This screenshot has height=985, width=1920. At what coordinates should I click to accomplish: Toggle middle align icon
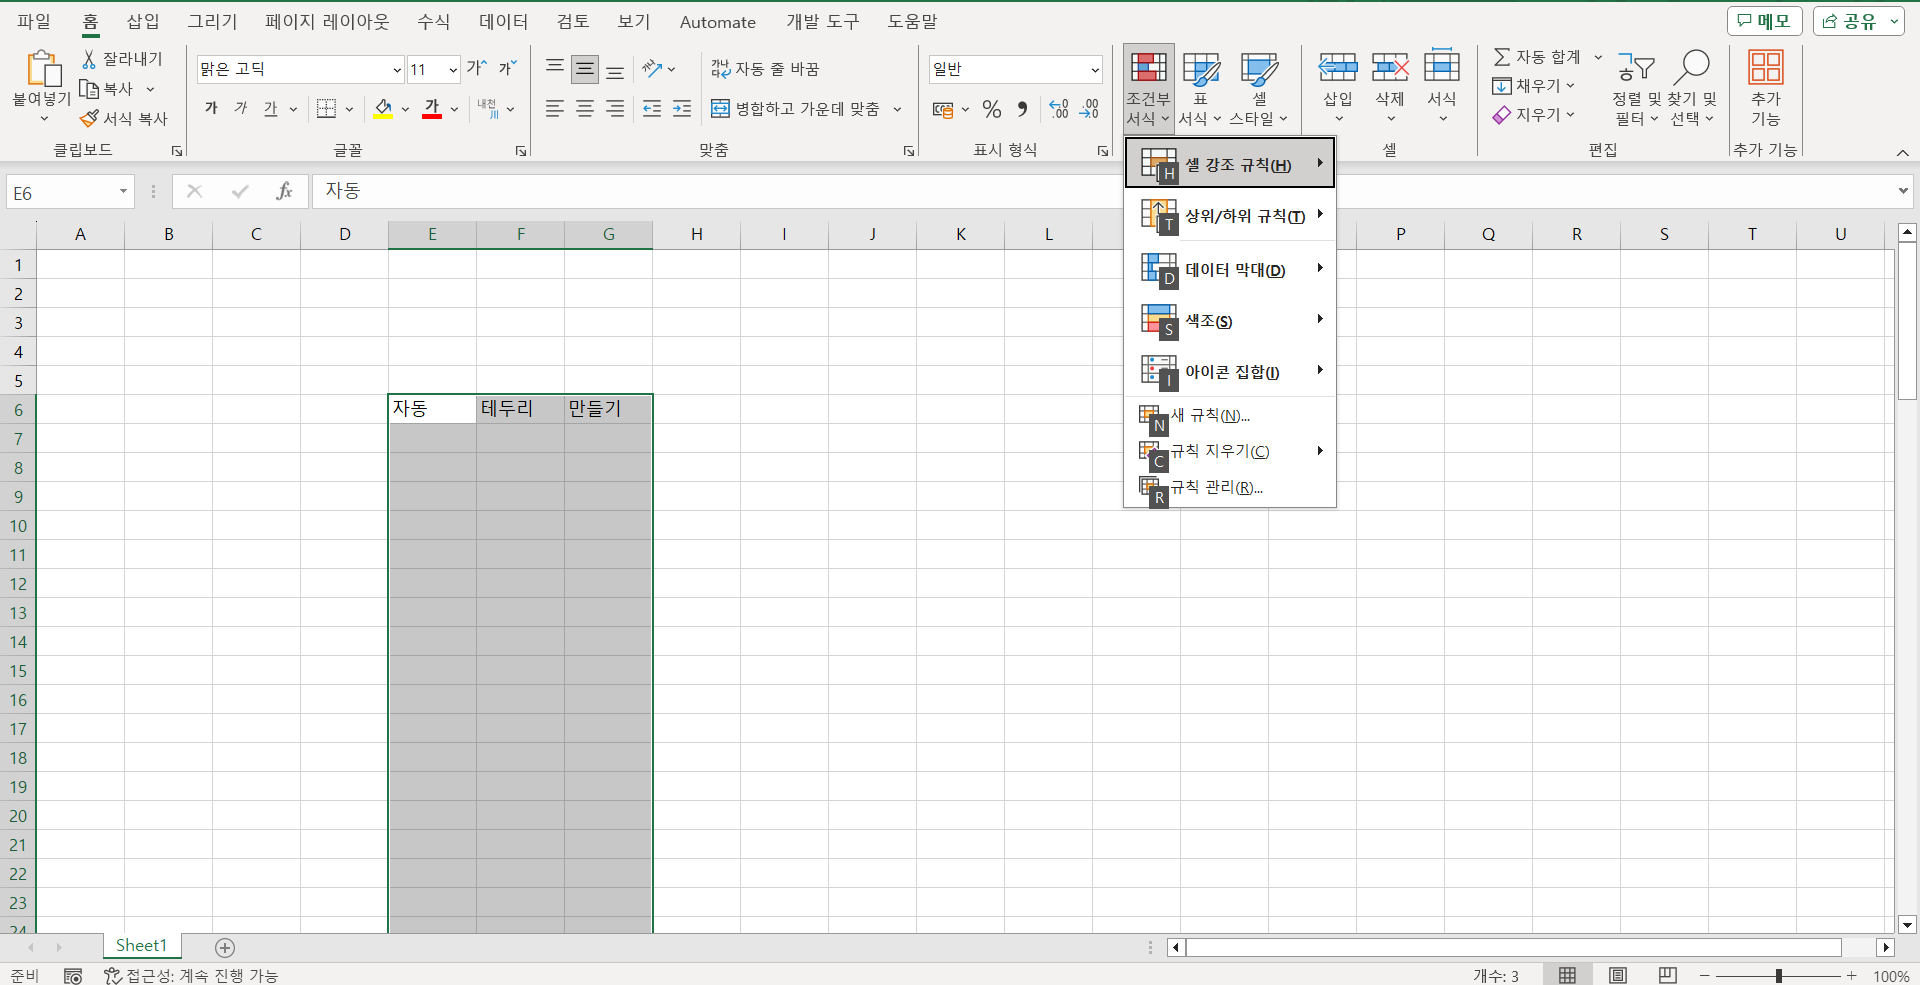(x=585, y=69)
